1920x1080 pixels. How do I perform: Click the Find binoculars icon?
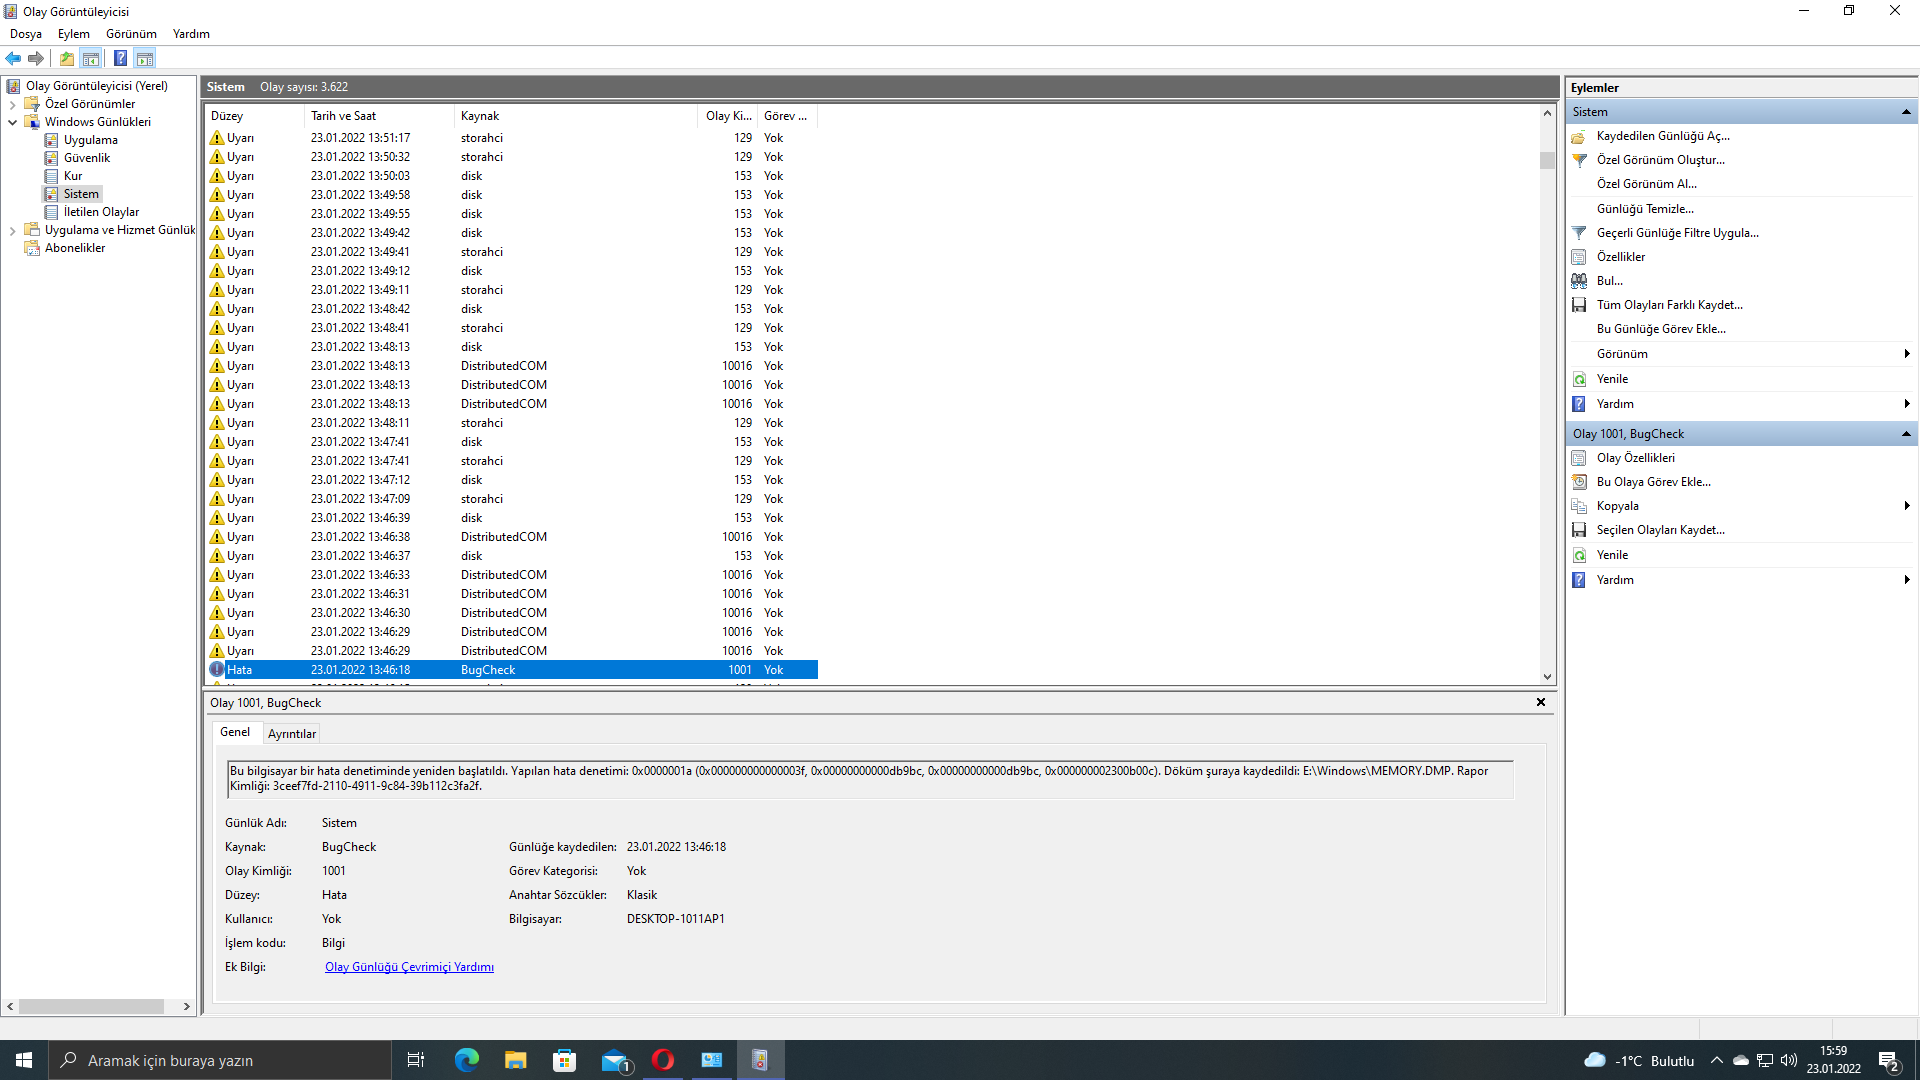pos(1579,281)
